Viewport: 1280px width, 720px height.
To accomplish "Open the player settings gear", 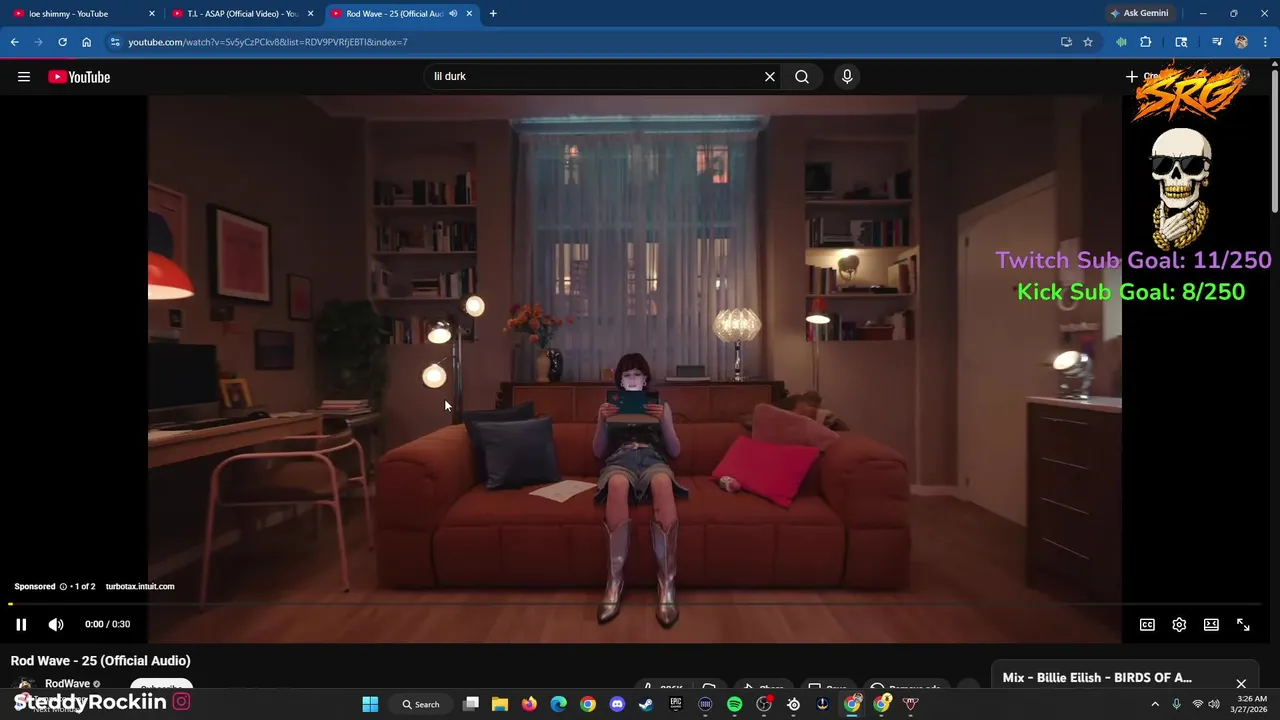I will pos(1179,625).
